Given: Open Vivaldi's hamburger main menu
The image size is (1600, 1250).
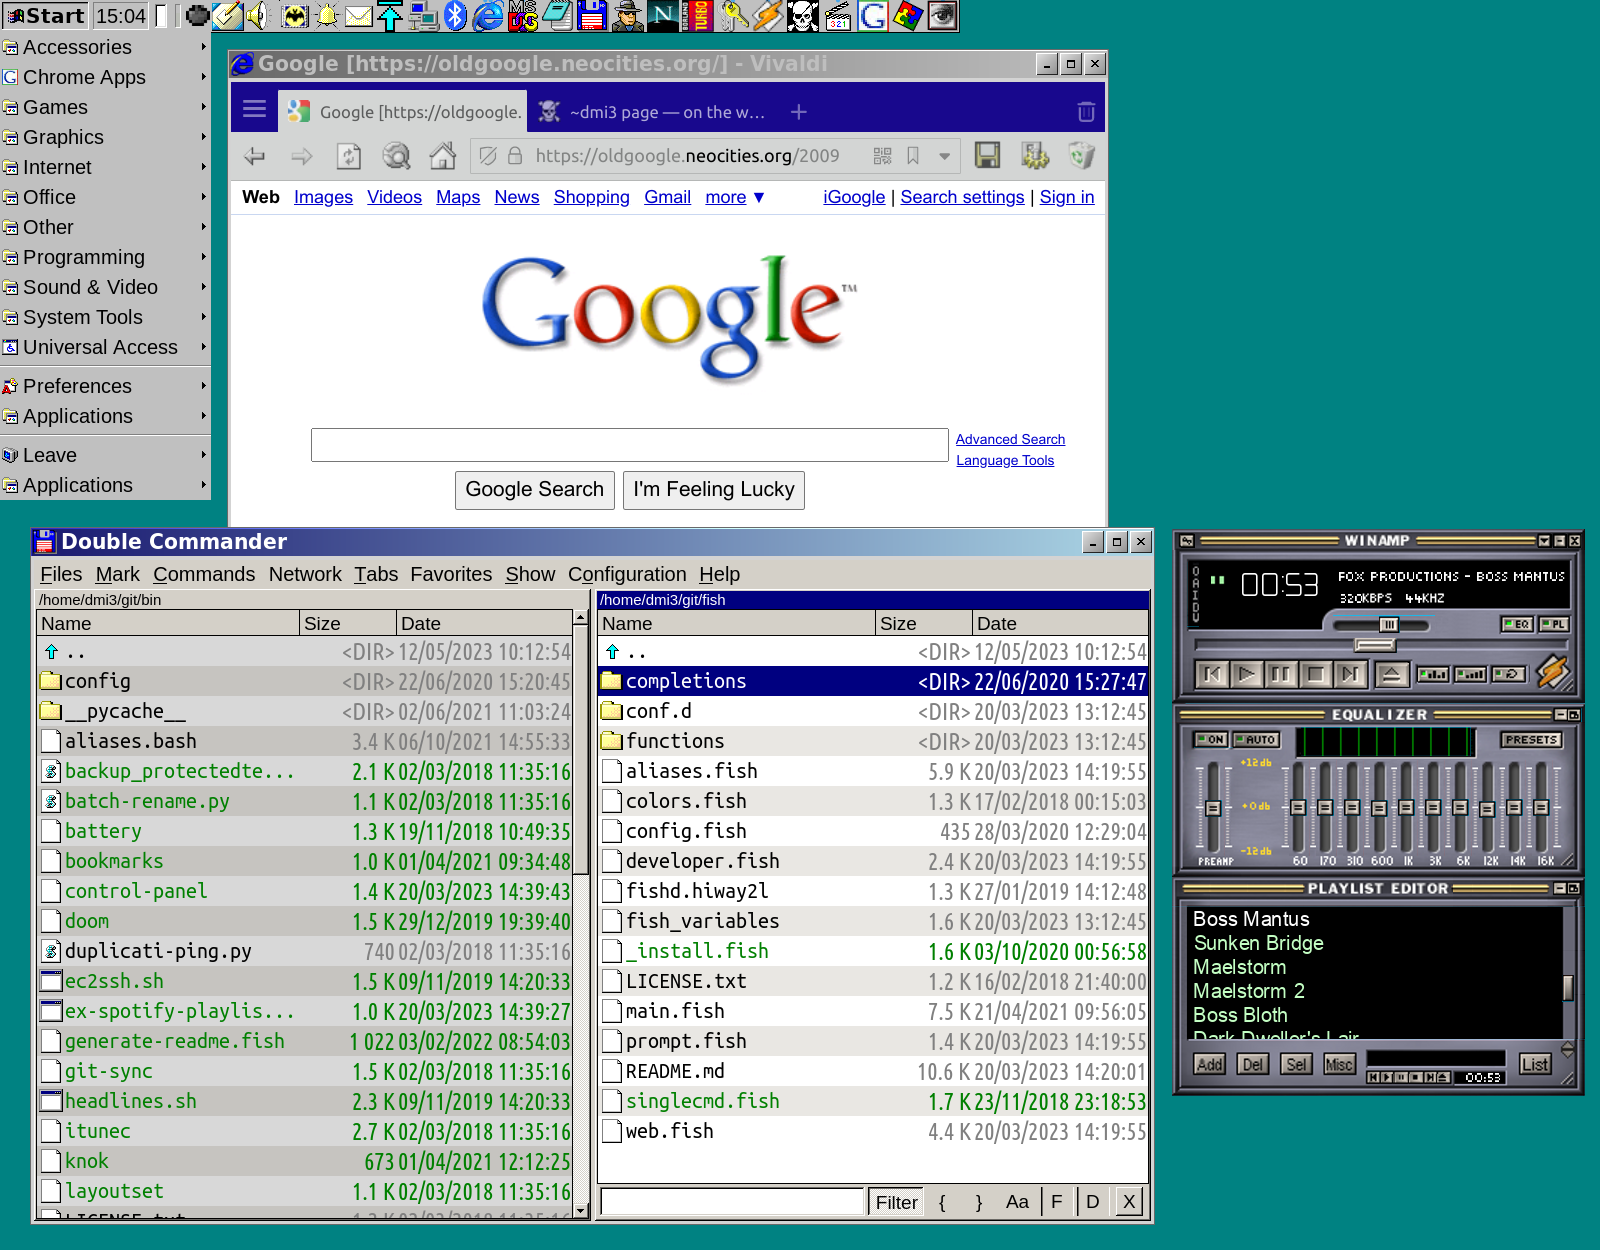Looking at the screenshot, I should click(x=255, y=109).
